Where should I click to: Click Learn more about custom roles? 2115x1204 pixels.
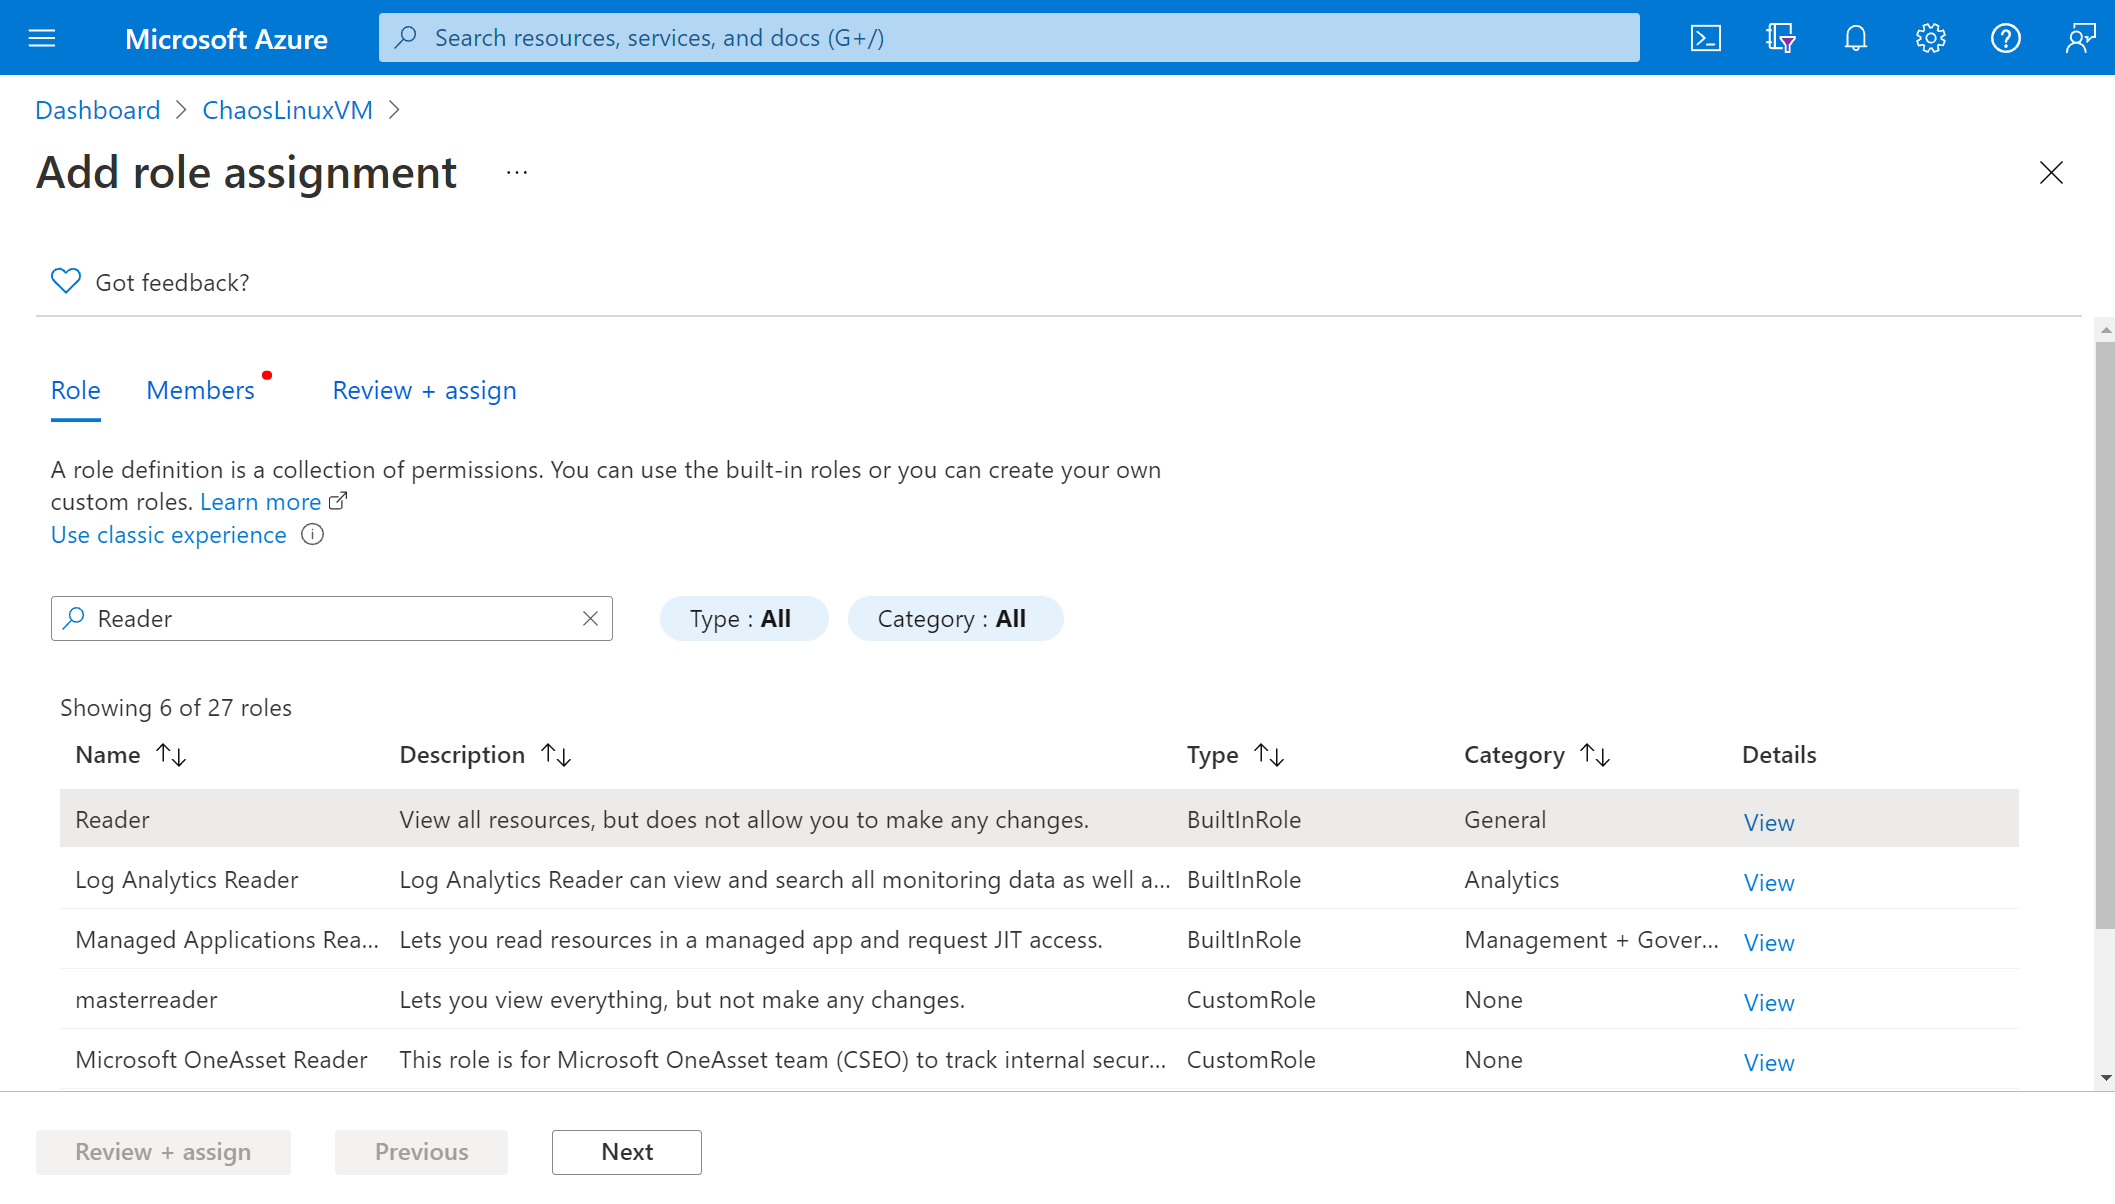[260, 501]
